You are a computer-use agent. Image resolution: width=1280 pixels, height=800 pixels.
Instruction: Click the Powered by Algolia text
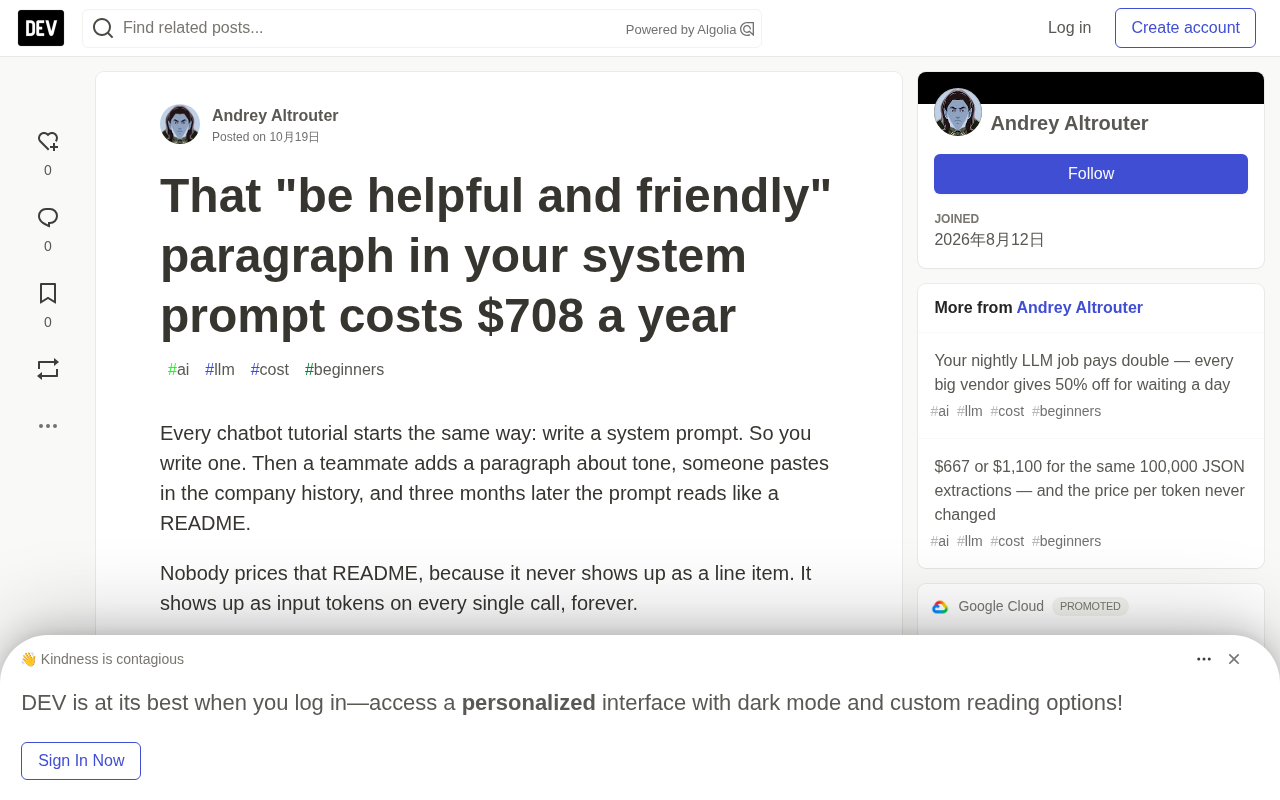click(x=681, y=30)
